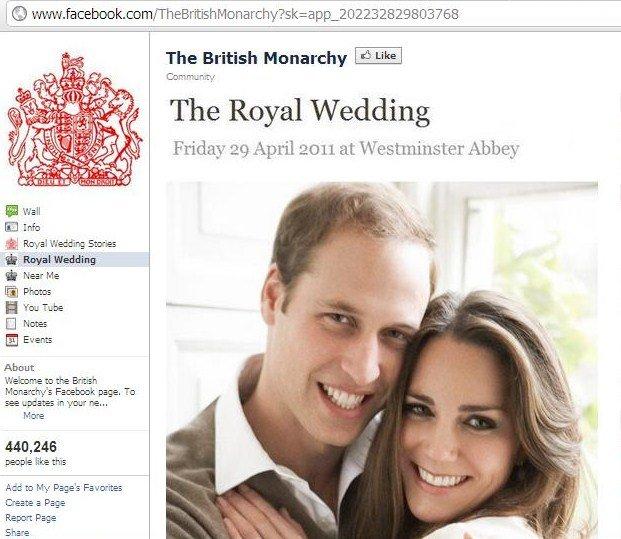The width and height of the screenshot is (621, 539).
Task: Open the Royal Wedding Stories tab
Action: pyautogui.click(x=69, y=244)
